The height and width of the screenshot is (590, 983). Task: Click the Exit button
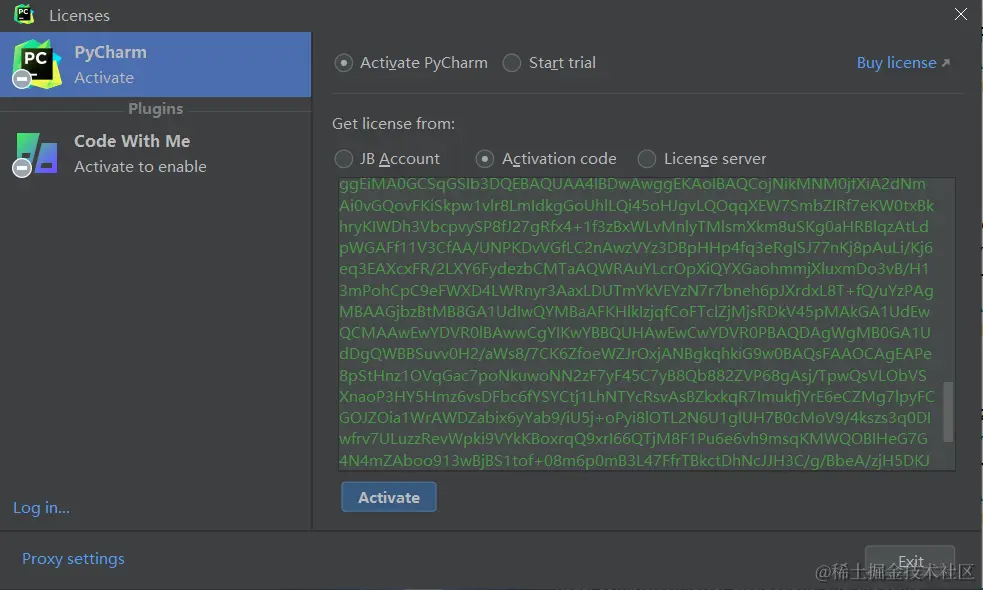click(x=909, y=561)
